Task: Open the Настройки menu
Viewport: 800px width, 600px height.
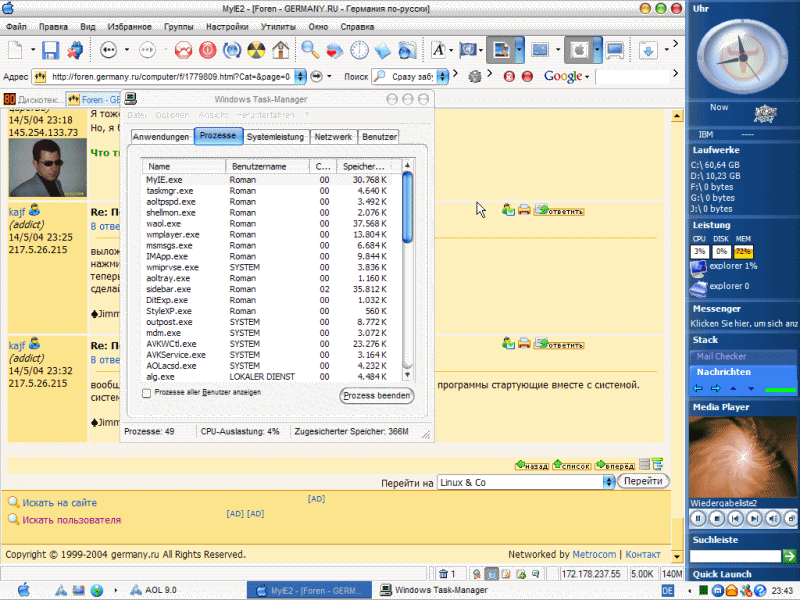Action: (227, 27)
